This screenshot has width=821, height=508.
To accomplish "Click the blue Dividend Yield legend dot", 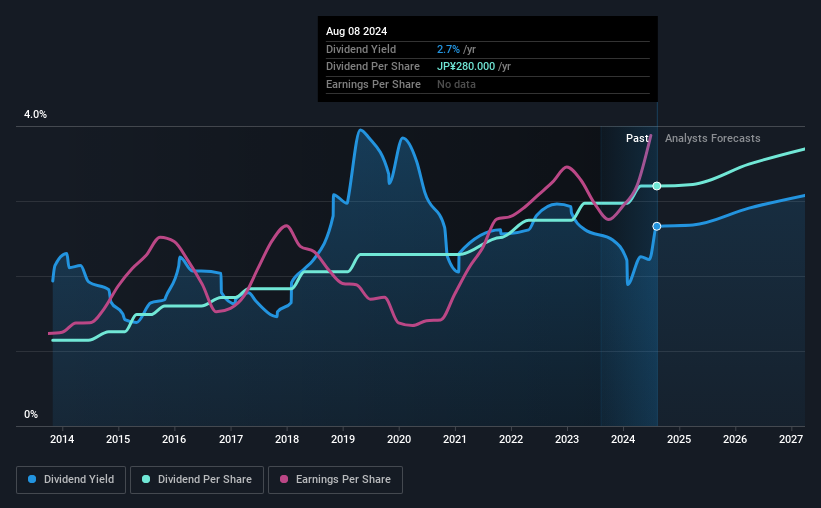I will tap(32, 479).
